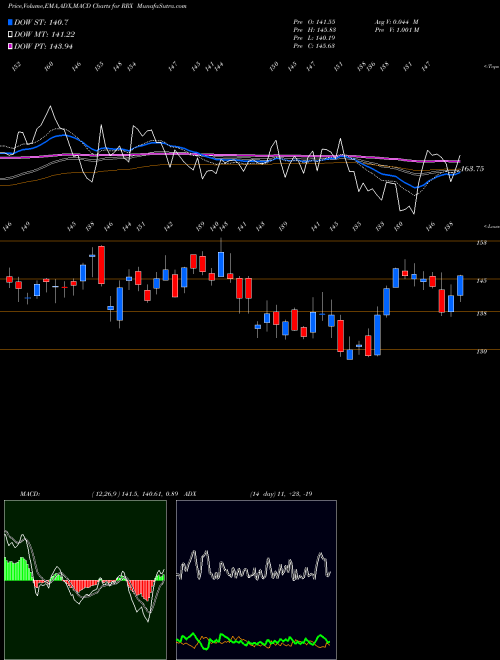Click inside the green MACD histogram chart

point(85,580)
